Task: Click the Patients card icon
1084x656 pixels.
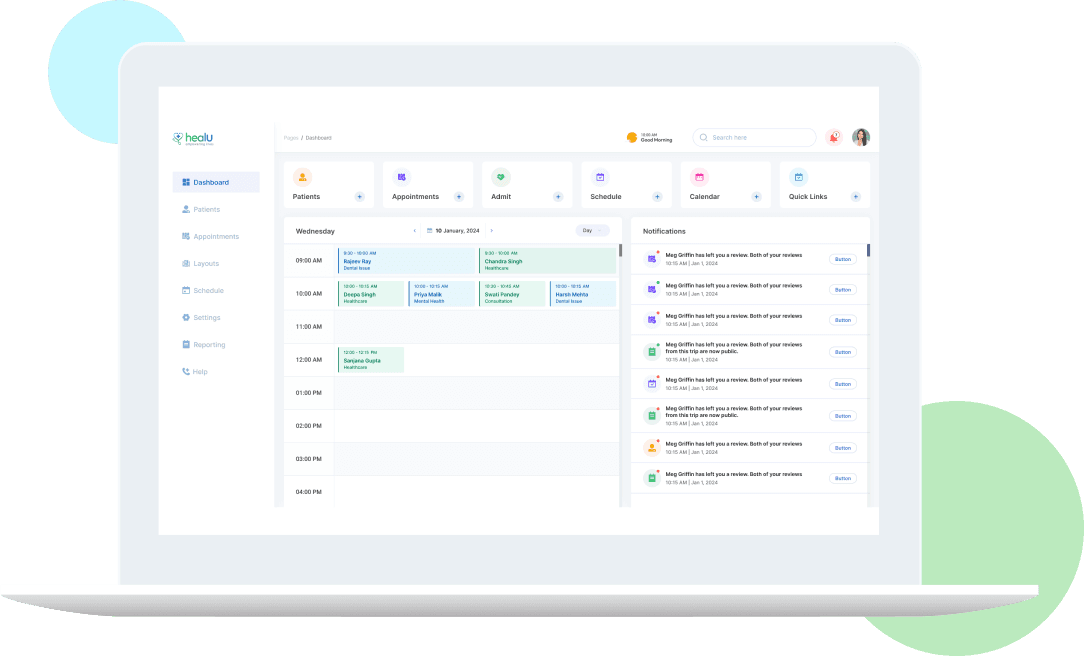Action: tap(302, 177)
